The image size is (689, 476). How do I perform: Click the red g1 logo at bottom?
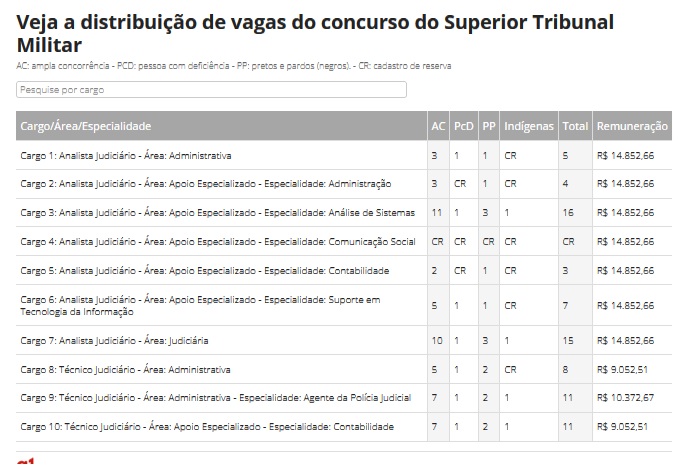click(x=27, y=467)
